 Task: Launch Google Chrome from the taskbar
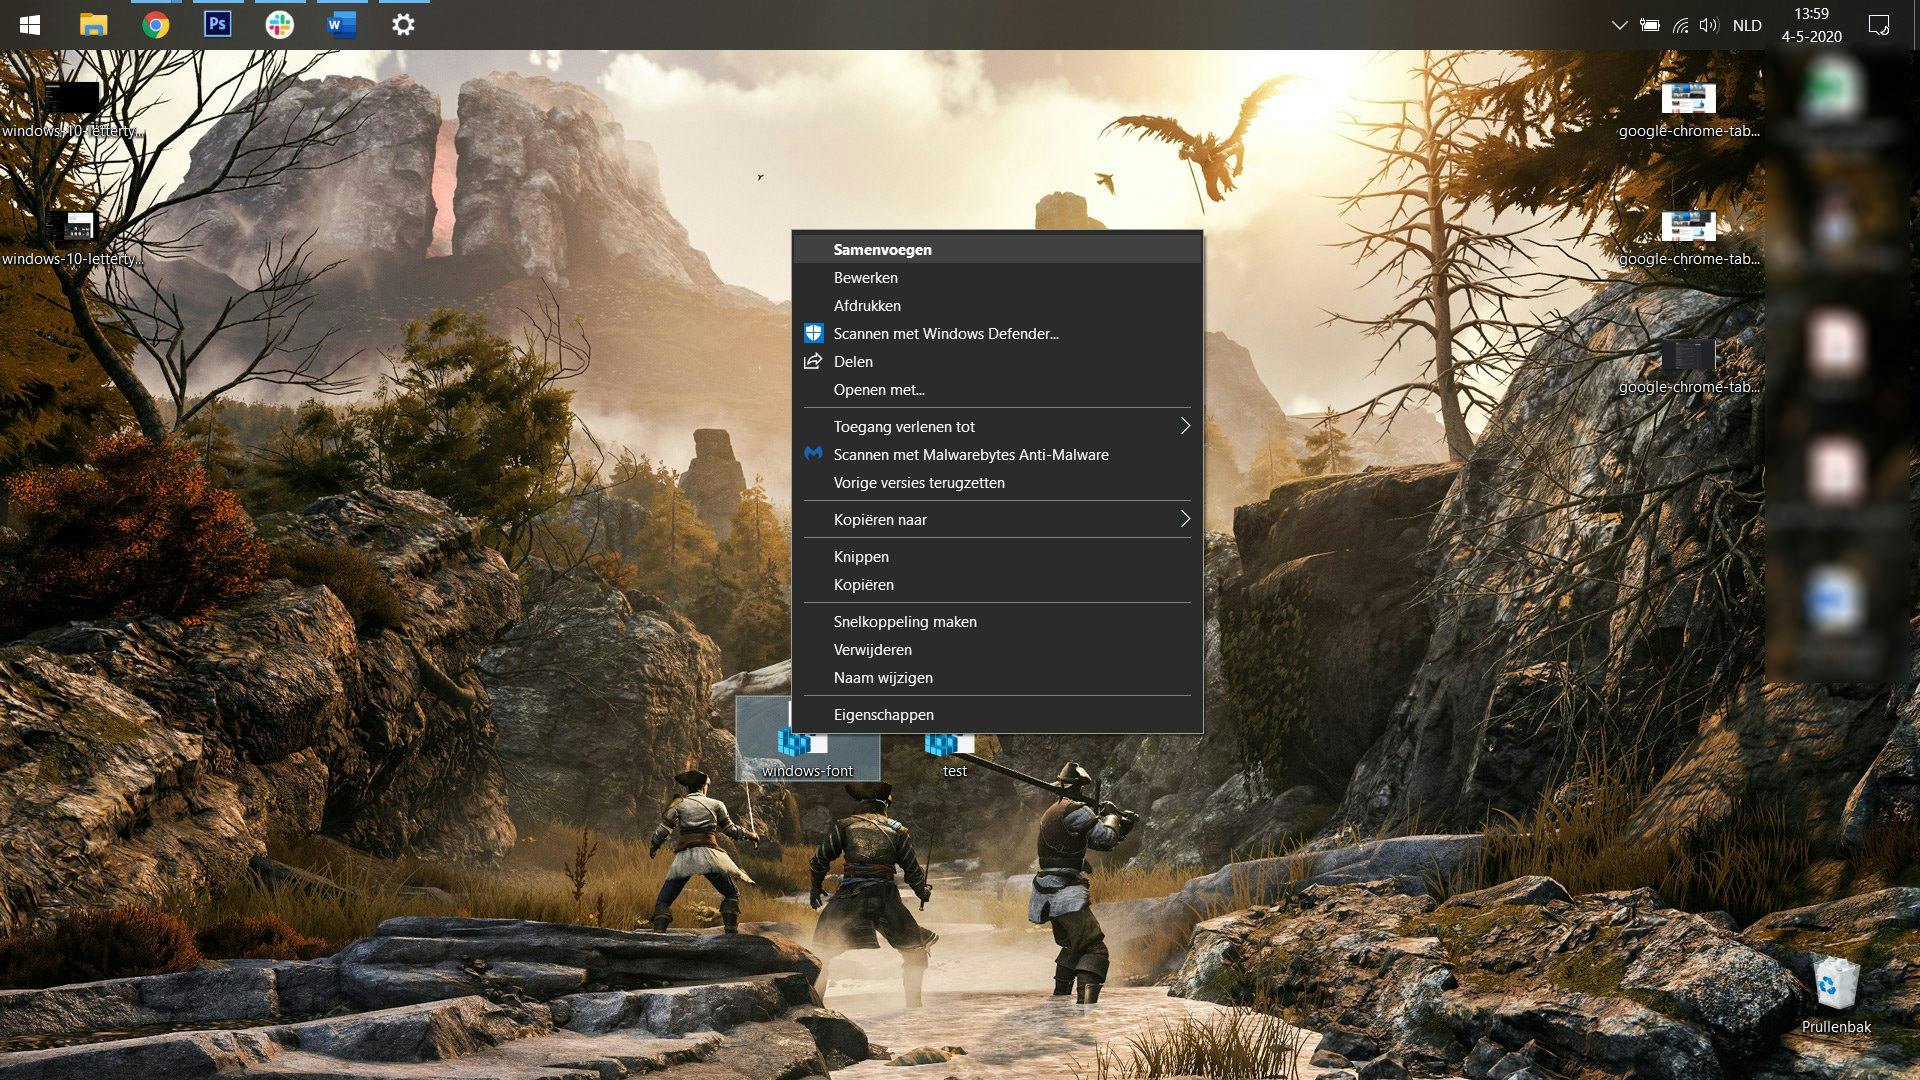(156, 24)
